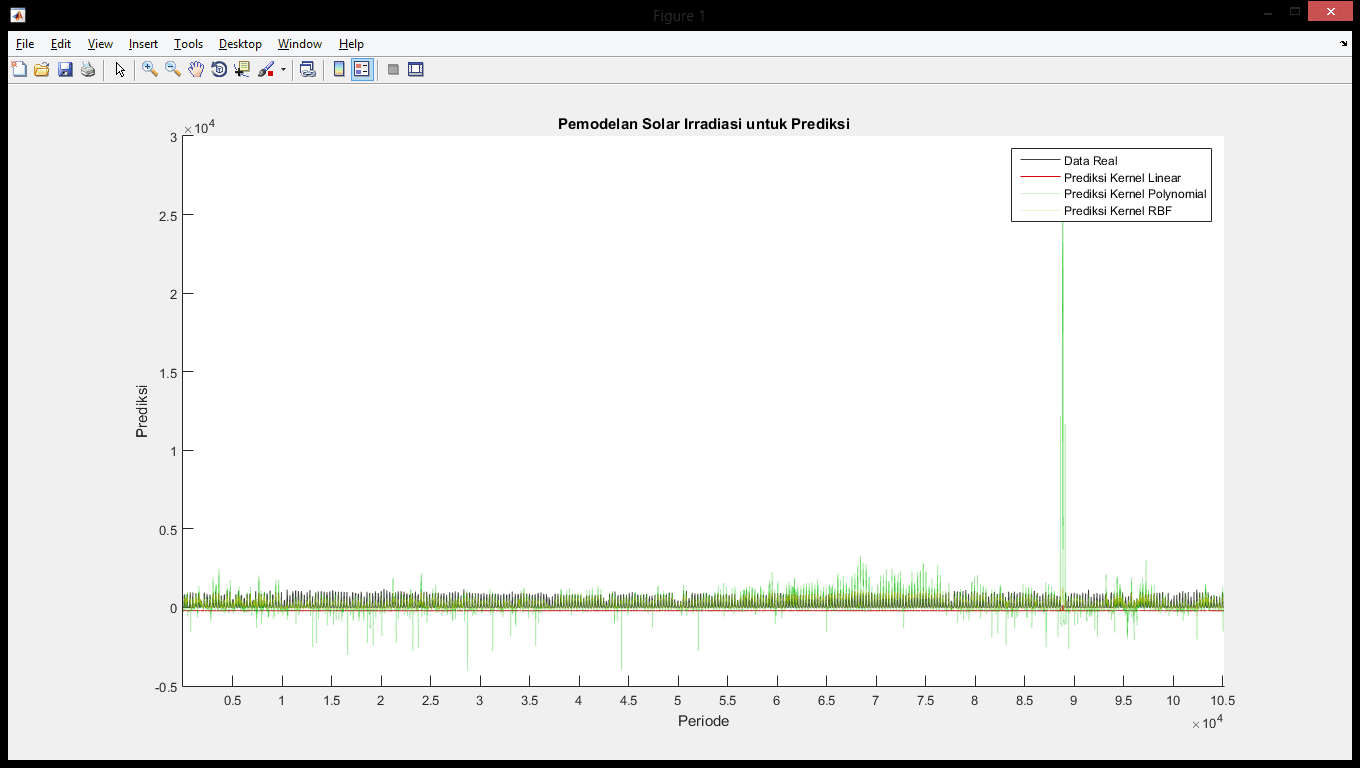Enable the Rotate 3D tool
This screenshot has width=1360, height=768.
tap(219, 69)
